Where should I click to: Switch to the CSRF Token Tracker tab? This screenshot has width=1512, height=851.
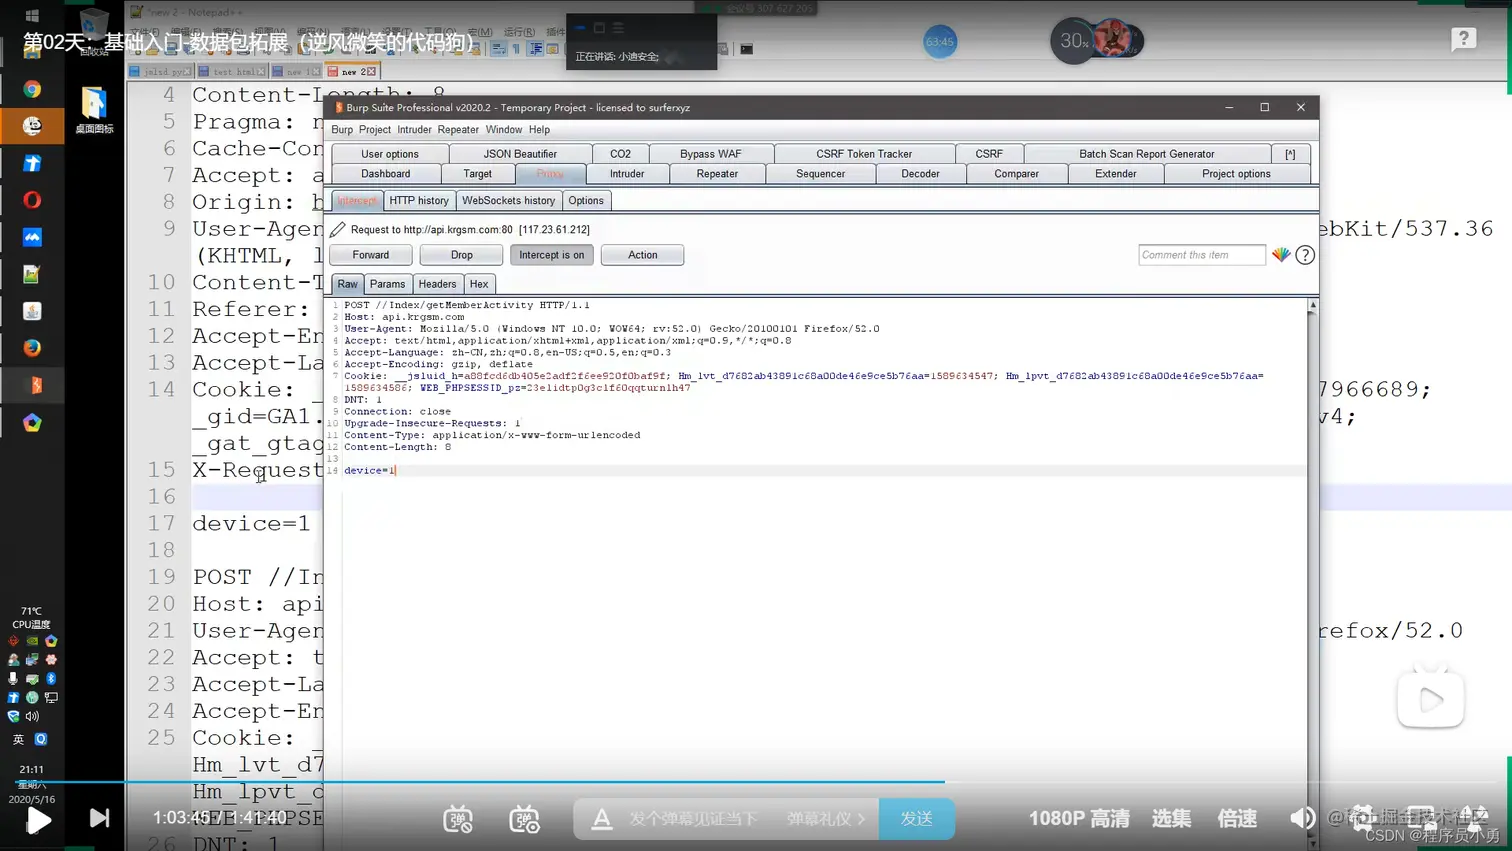[864, 154]
